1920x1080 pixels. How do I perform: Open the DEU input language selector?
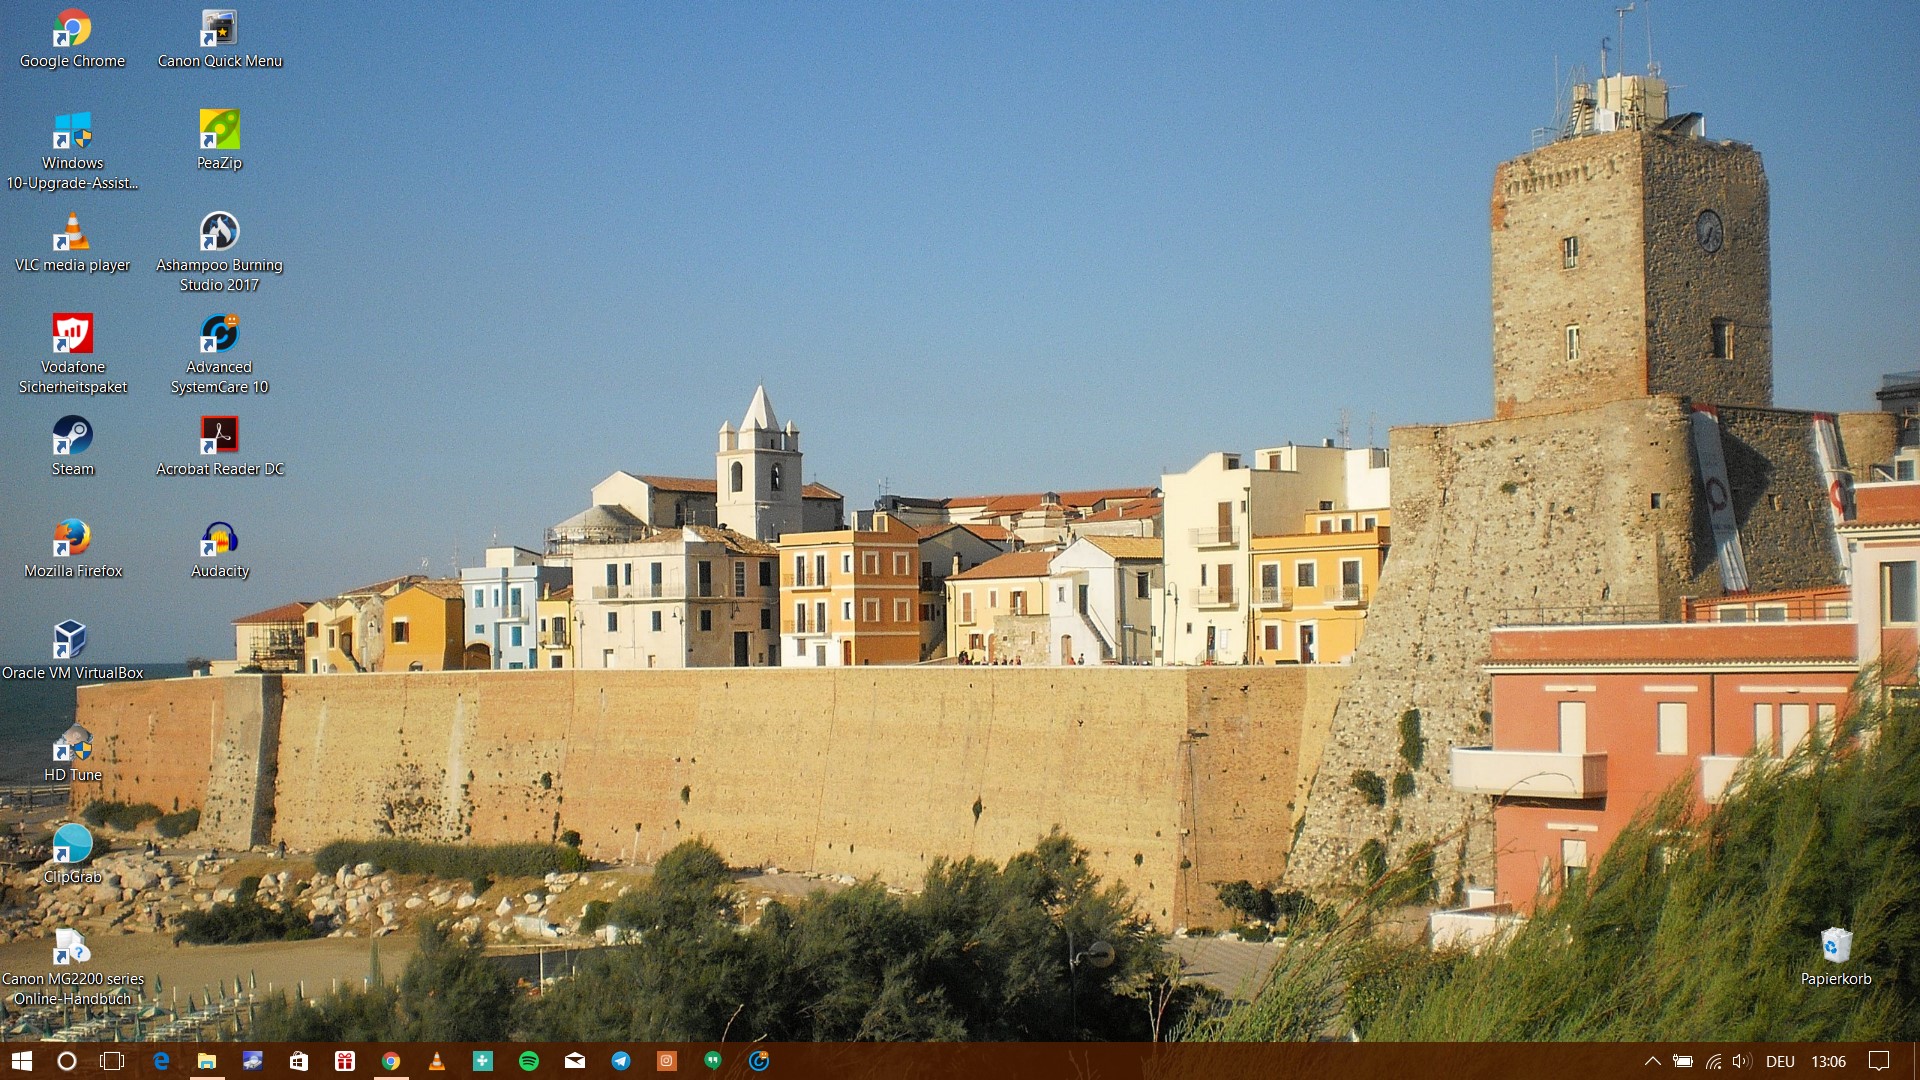coord(1780,1061)
